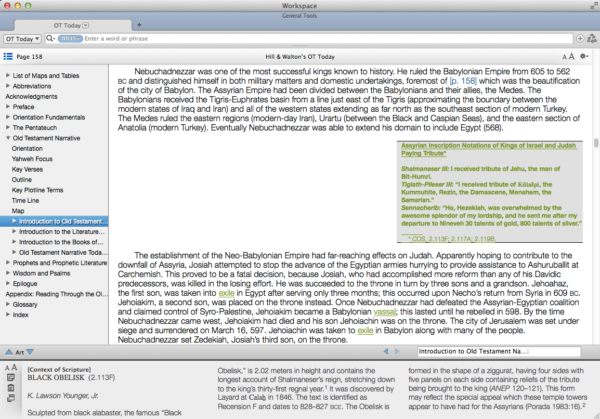
Task: Open the Outline entry
Action: click(x=22, y=179)
